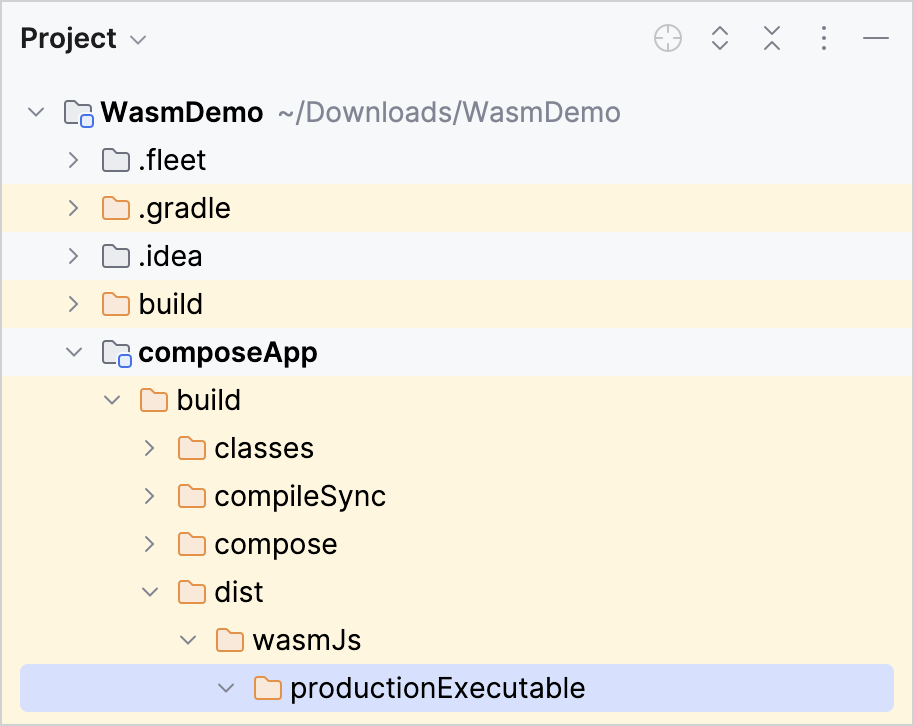Collapse the wasmJs folder
Image resolution: width=914 pixels, height=726 pixels.
[x=188, y=640]
